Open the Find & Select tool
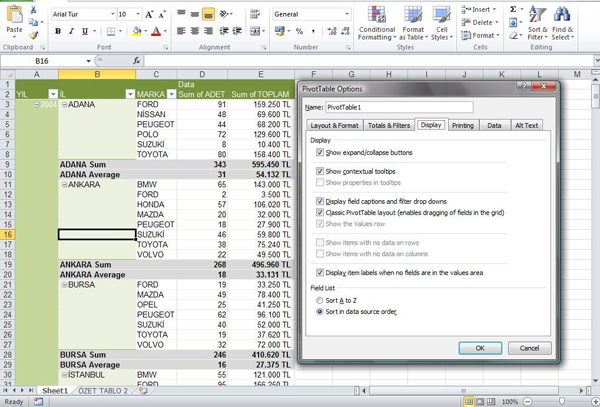Screen dimensions: 600x407 tap(562, 22)
